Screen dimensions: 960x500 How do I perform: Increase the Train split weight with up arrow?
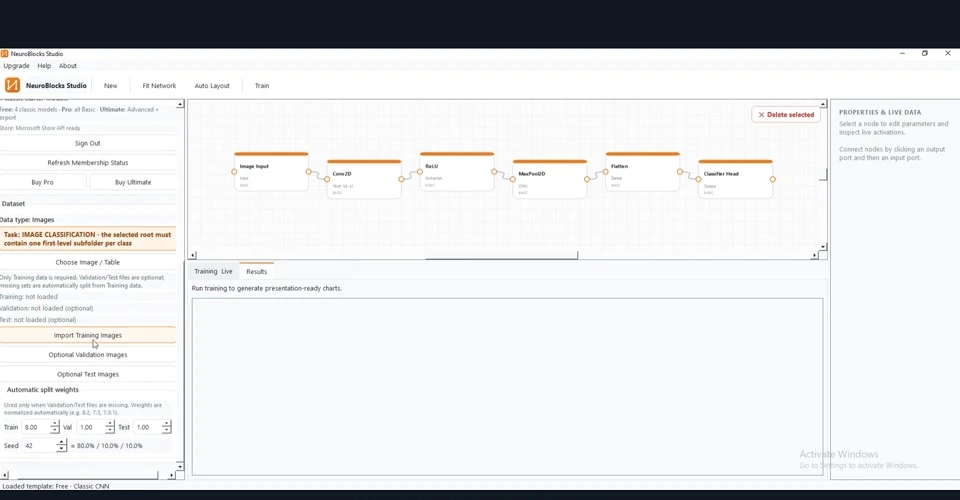point(54,424)
